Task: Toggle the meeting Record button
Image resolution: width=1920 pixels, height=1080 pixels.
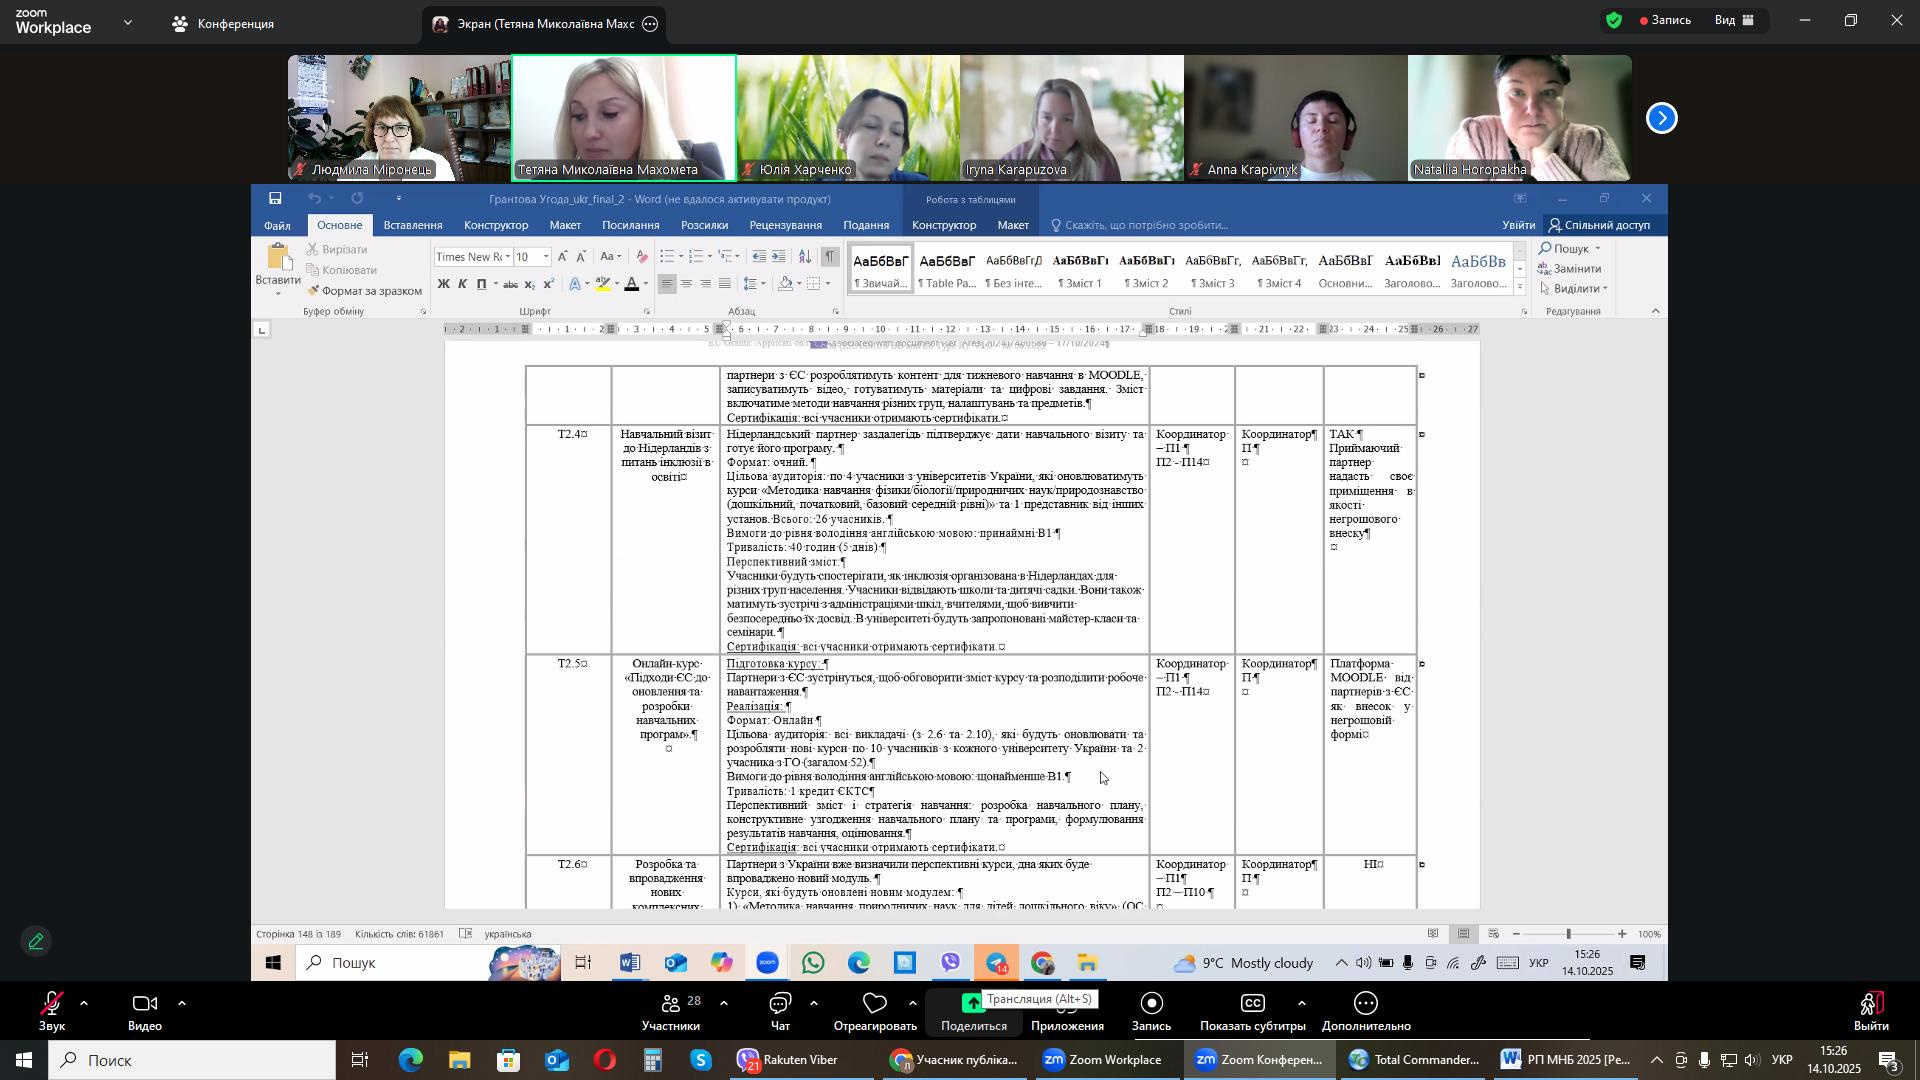Action: point(1151,1004)
